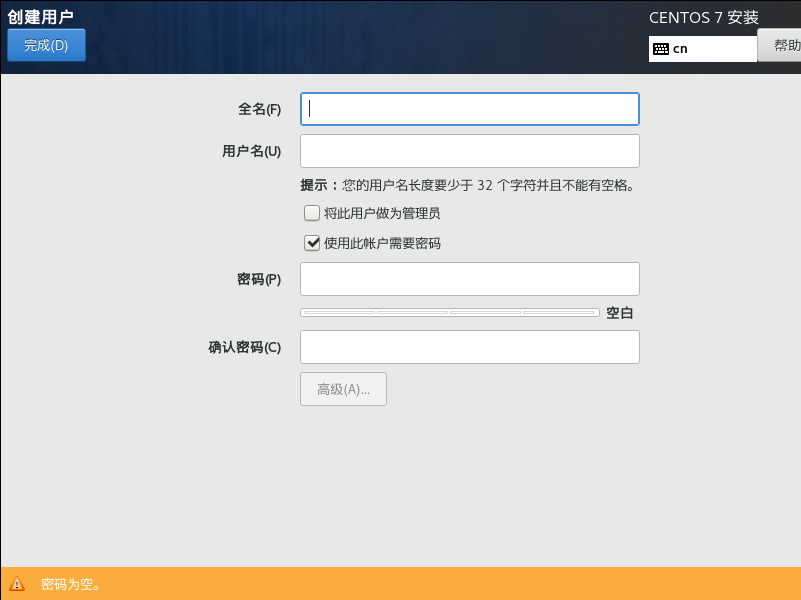Click the 空白 strength label

[620, 313]
